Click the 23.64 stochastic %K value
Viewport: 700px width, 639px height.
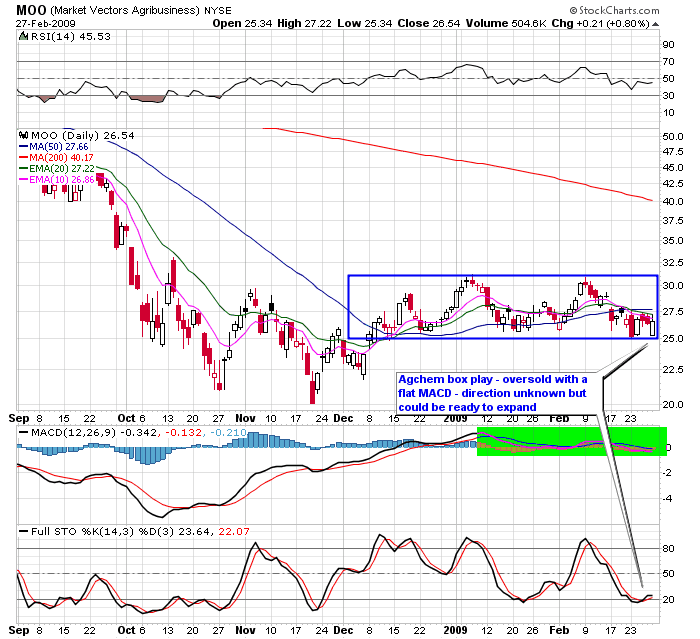pos(195,531)
